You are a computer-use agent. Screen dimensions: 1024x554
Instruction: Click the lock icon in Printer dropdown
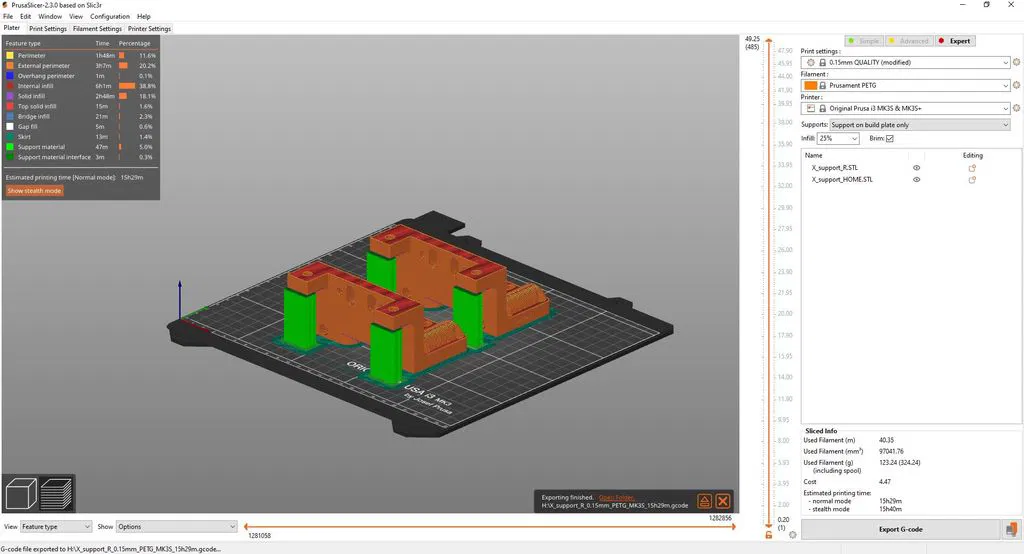click(x=822, y=108)
